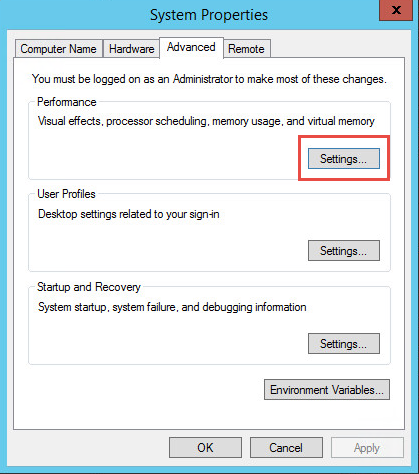Select the Advanced tab
Image resolution: width=419 pixels, height=474 pixels.
tap(191, 47)
